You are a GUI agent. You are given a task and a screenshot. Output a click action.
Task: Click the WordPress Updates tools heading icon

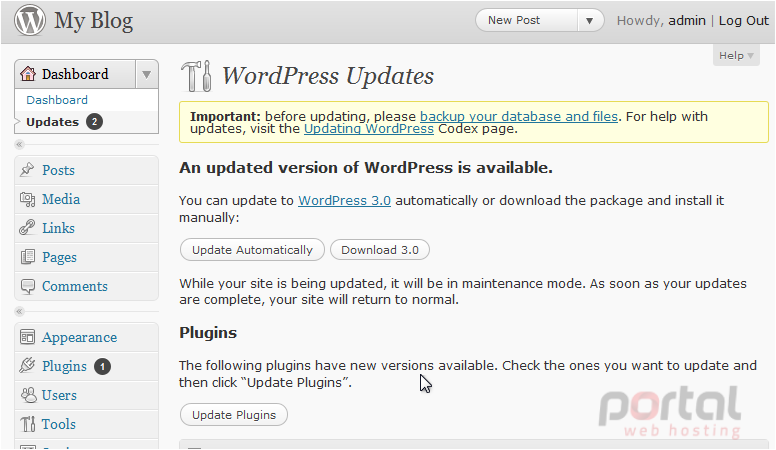[x=196, y=76]
